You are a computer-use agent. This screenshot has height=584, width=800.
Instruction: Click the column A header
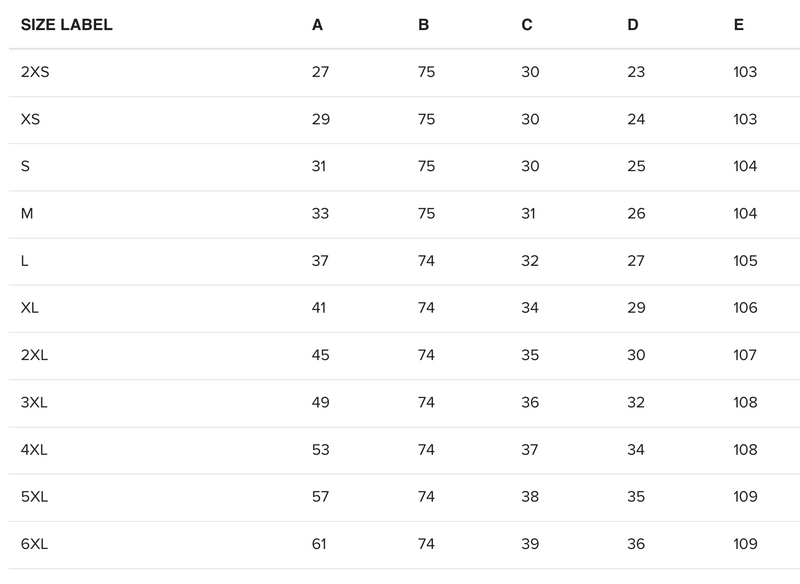(x=317, y=25)
